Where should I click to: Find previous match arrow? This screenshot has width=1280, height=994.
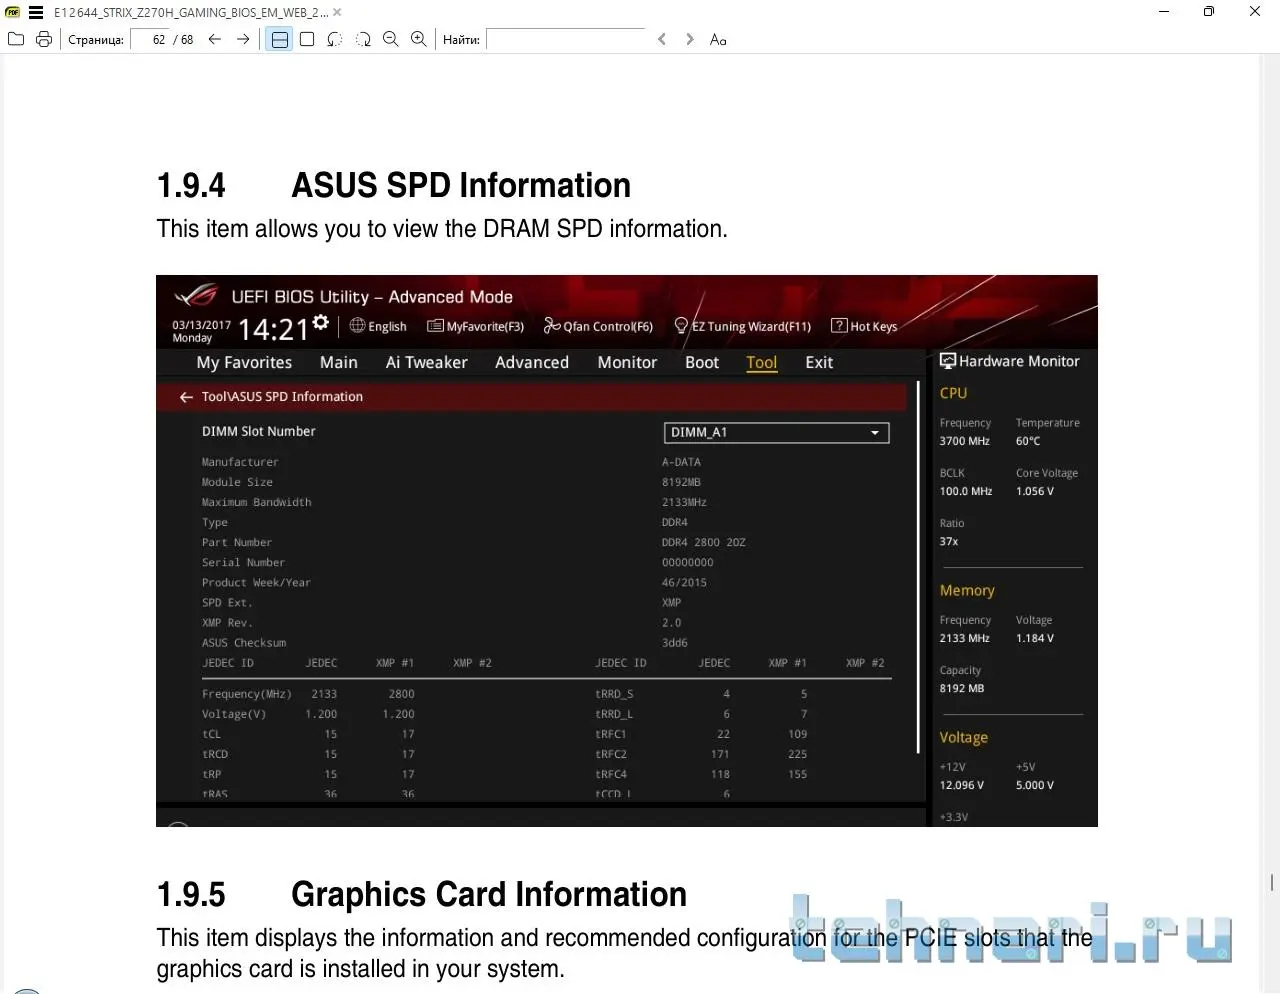tap(662, 39)
